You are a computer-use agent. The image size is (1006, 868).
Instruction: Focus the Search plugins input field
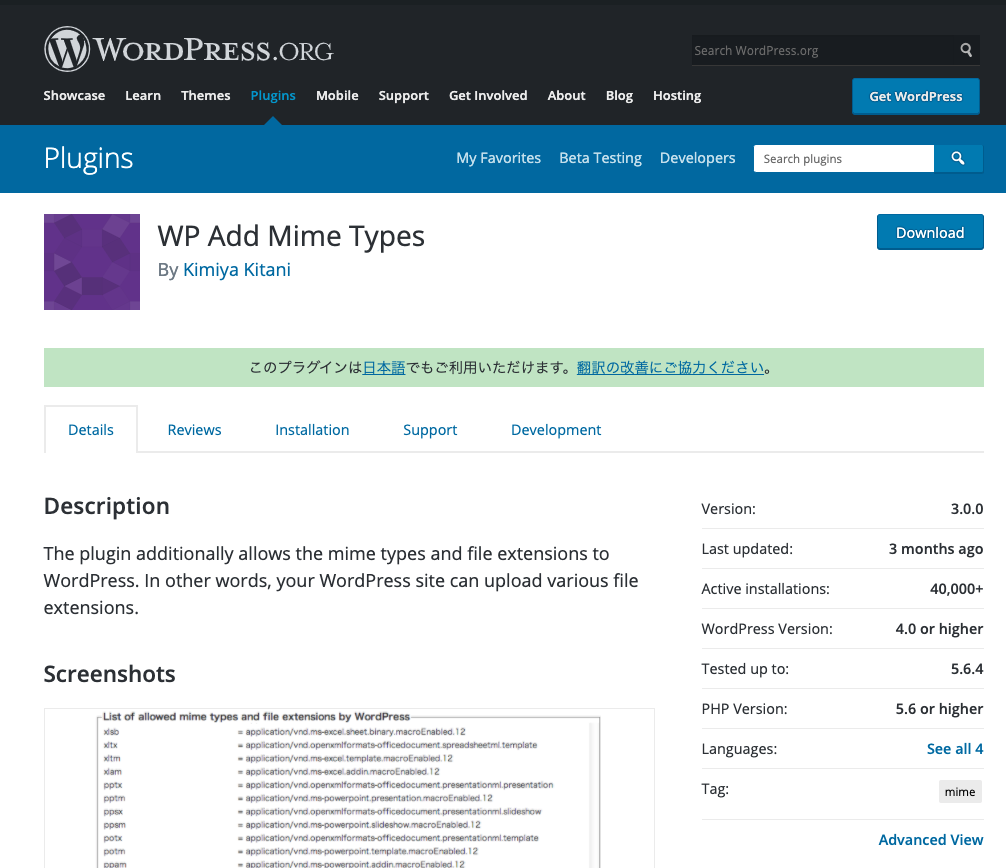pyautogui.click(x=843, y=159)
